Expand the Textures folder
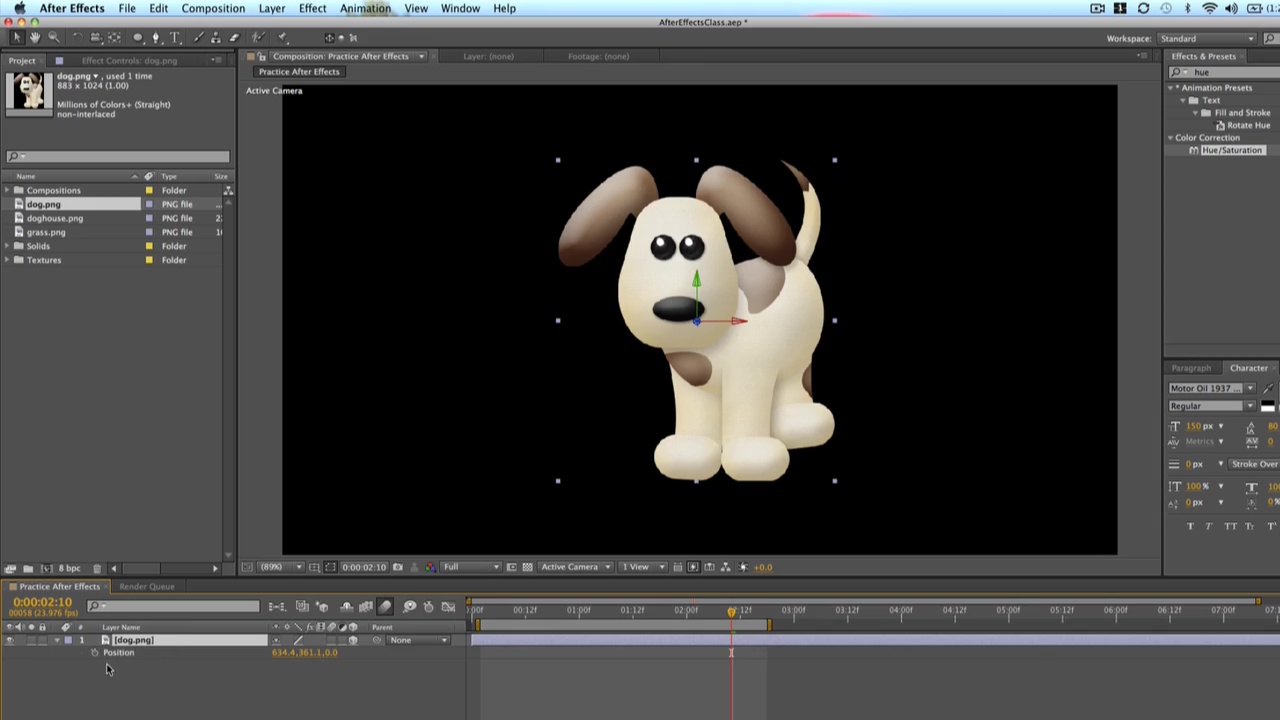 tap(7, 260)
